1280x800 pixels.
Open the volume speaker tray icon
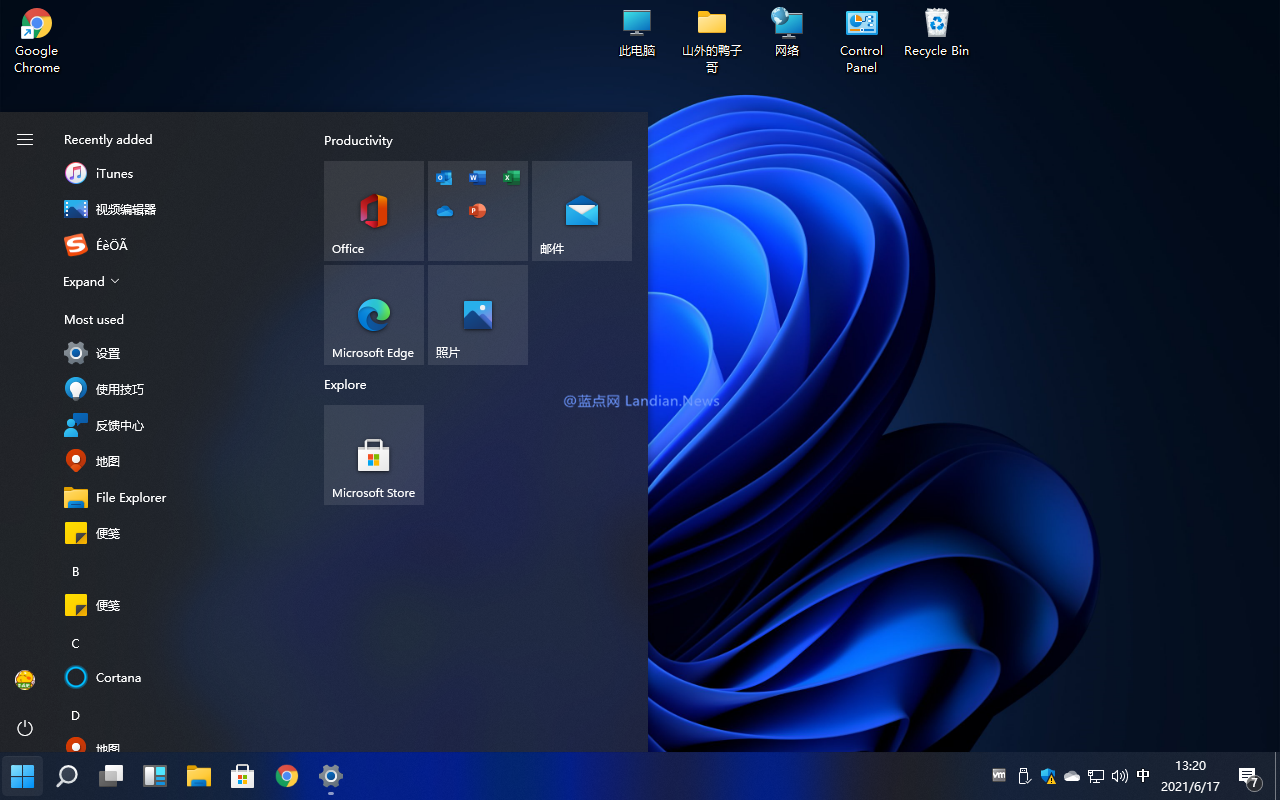click(1120, 776)
